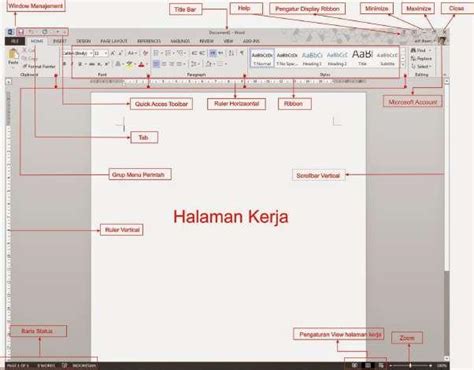Screen dimensions: 474x370
Task: Click the vertical scrollbar thumb
Action: click(x=447, y=177)
